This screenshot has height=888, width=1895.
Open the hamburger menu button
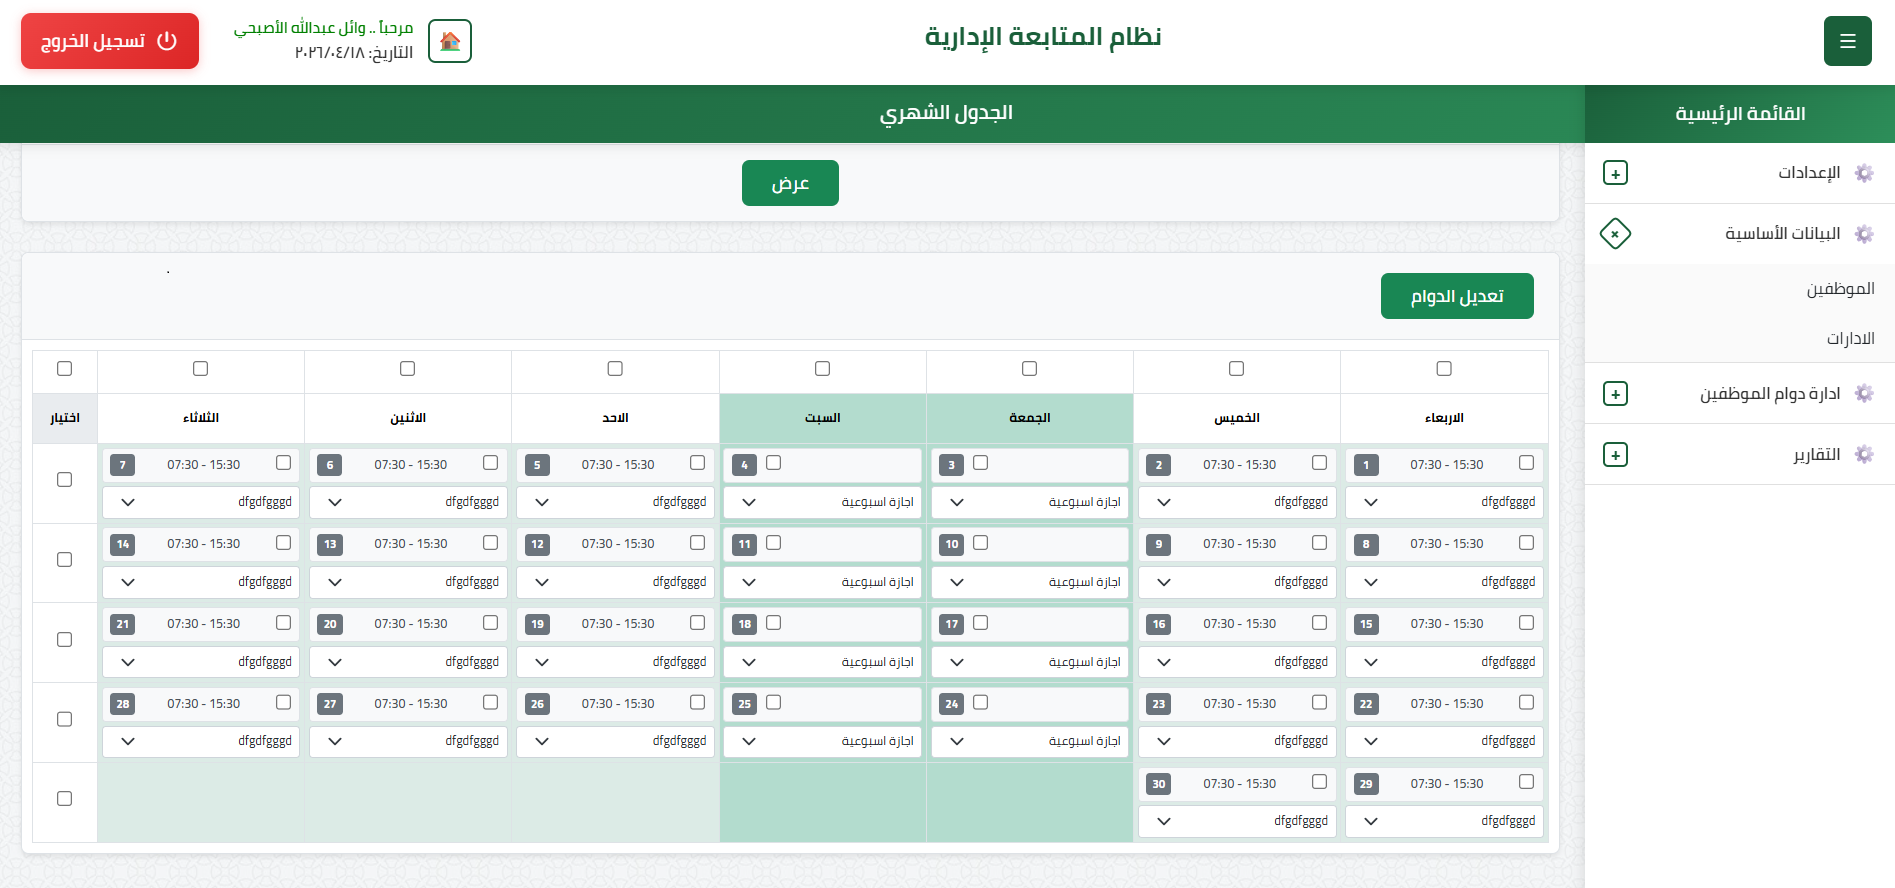1847,41
